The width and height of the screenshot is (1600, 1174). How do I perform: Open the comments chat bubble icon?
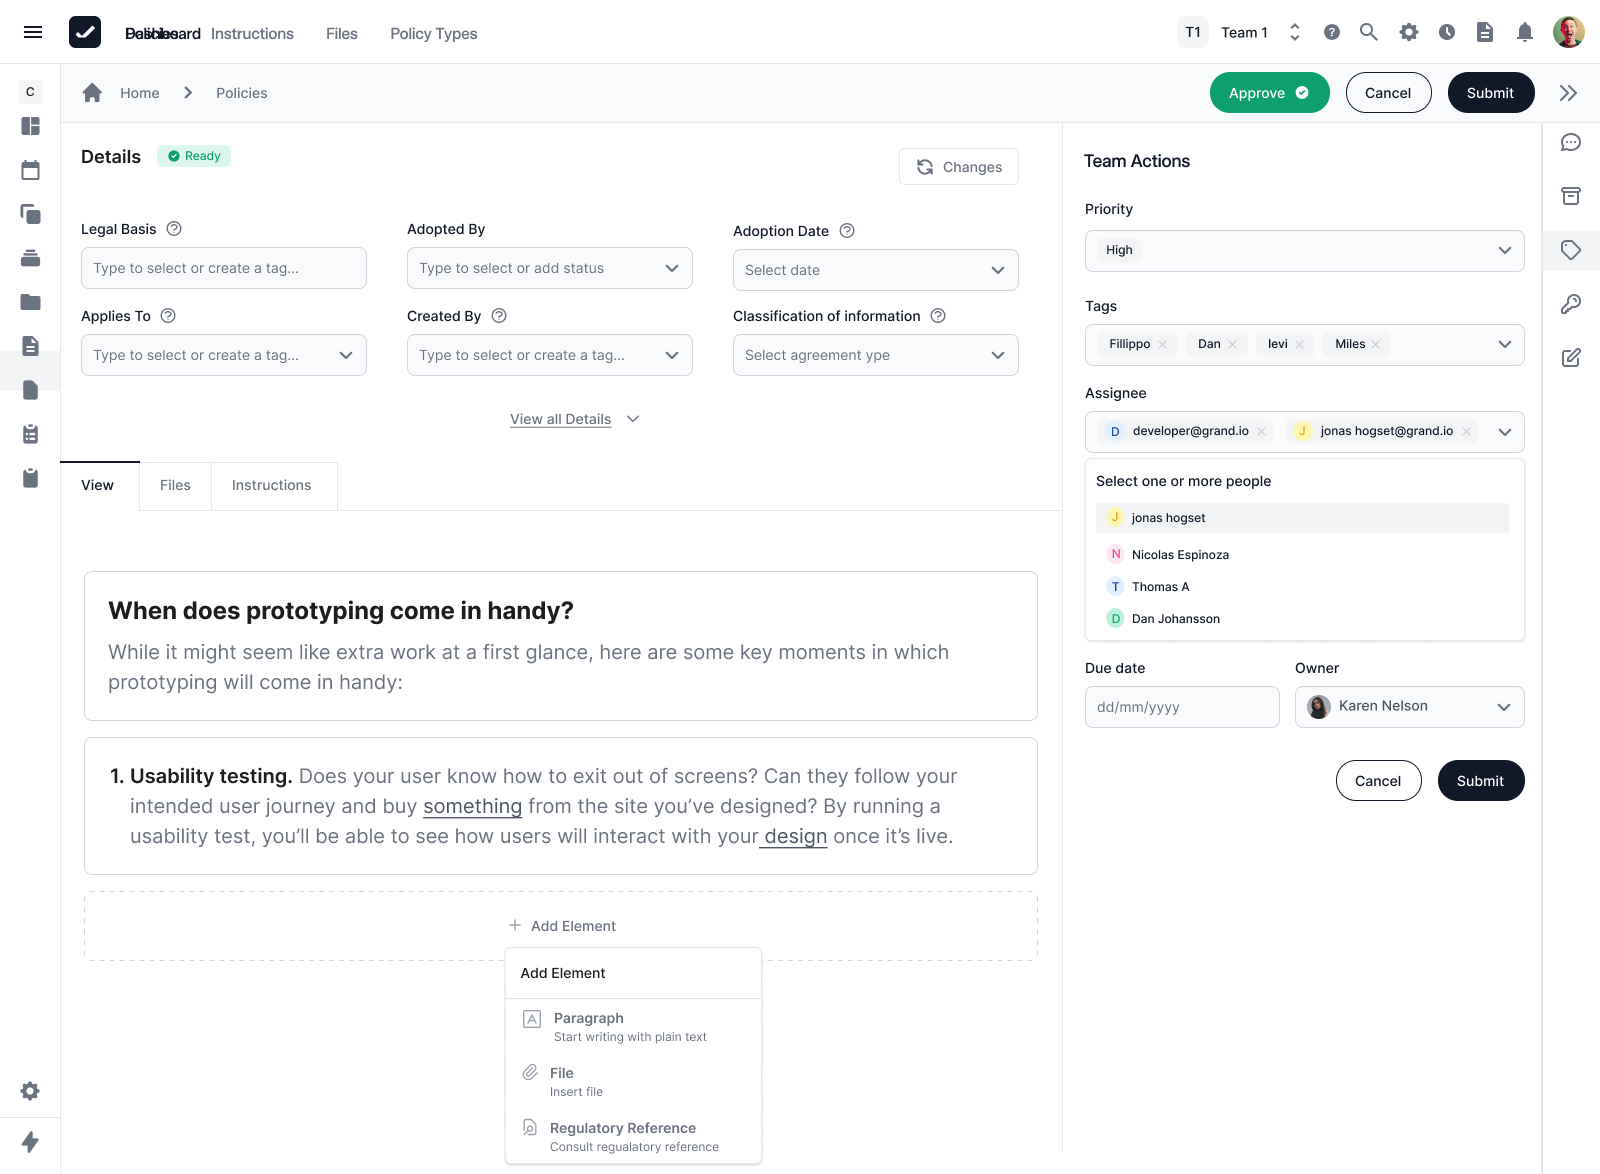(1570, 143)
